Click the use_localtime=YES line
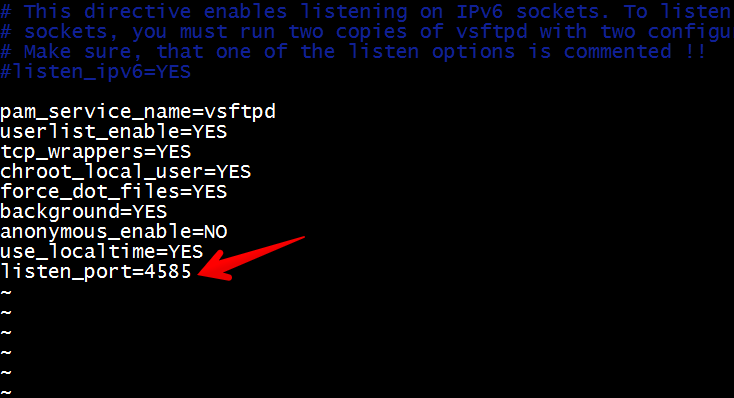734x398 pixels. pos(101,252)
